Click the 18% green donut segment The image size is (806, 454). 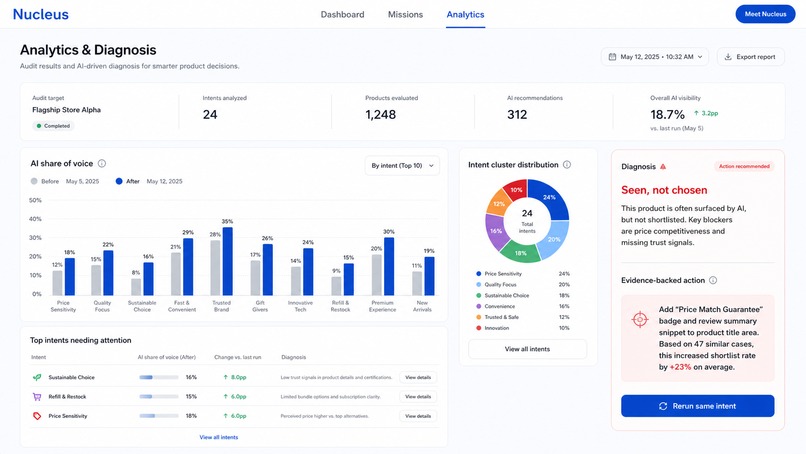(x=520, y=253)
